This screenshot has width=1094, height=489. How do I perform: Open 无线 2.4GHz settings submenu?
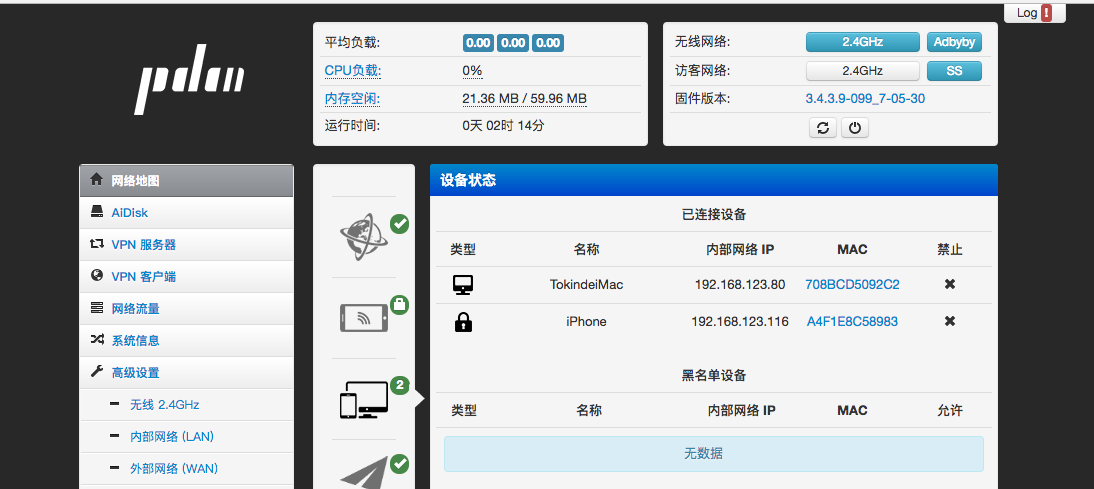pos(164,405)
